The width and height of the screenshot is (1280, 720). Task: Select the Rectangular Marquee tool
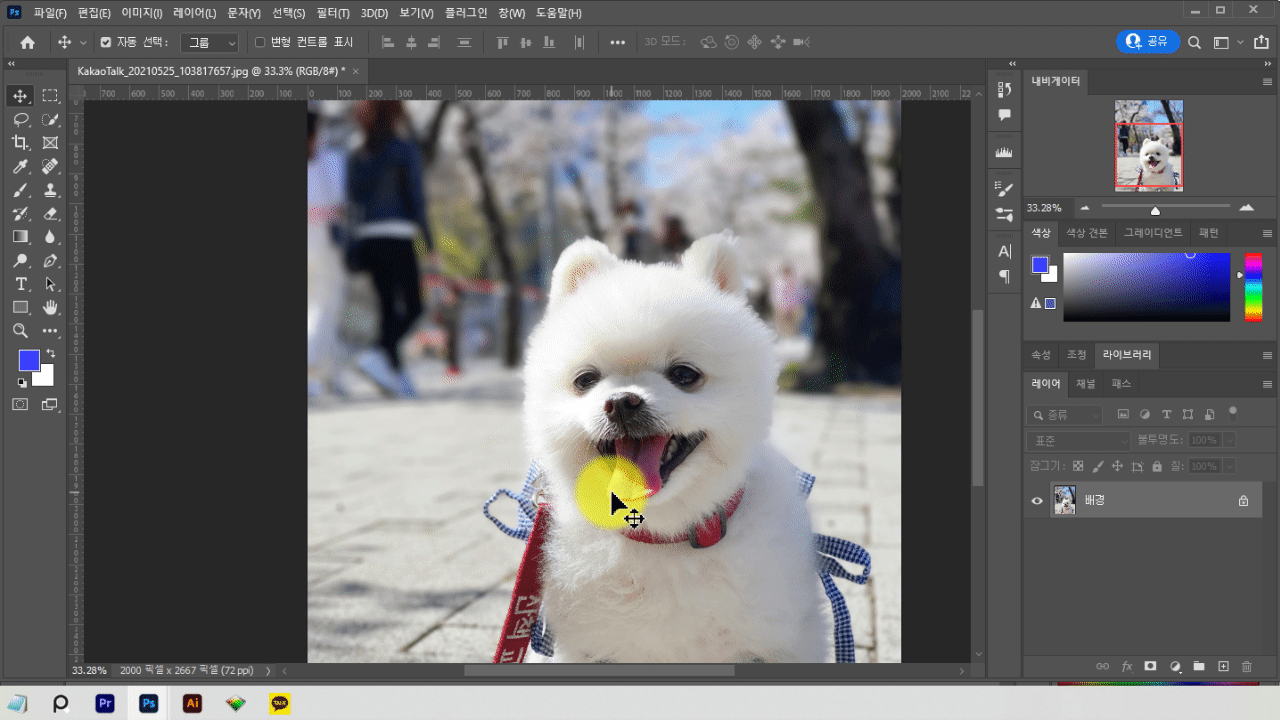tap(50, 96)
